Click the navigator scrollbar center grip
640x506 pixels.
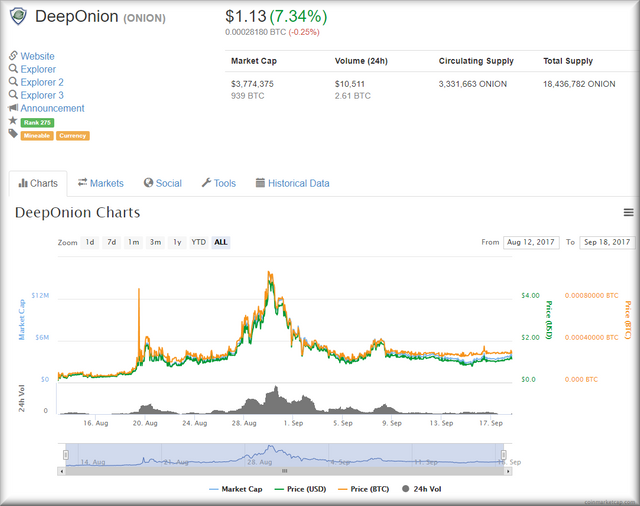point(284,471)
